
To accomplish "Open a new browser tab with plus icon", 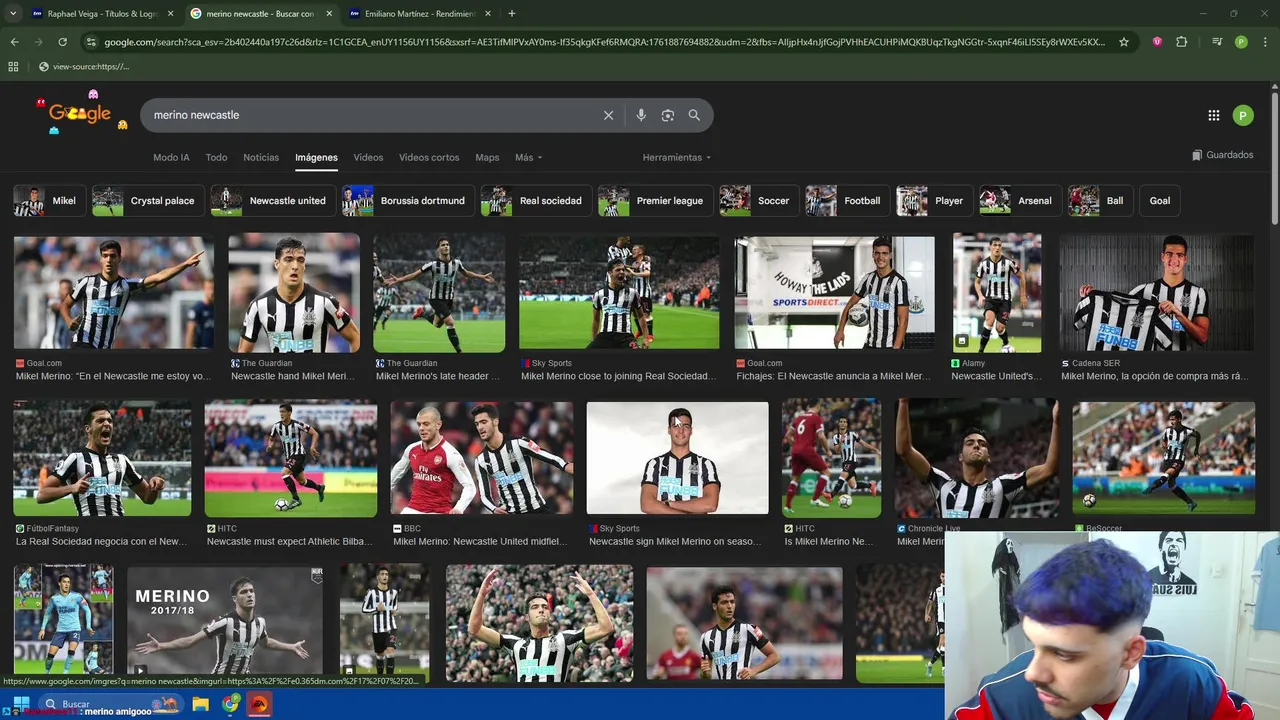I will (x=512, y=14).
